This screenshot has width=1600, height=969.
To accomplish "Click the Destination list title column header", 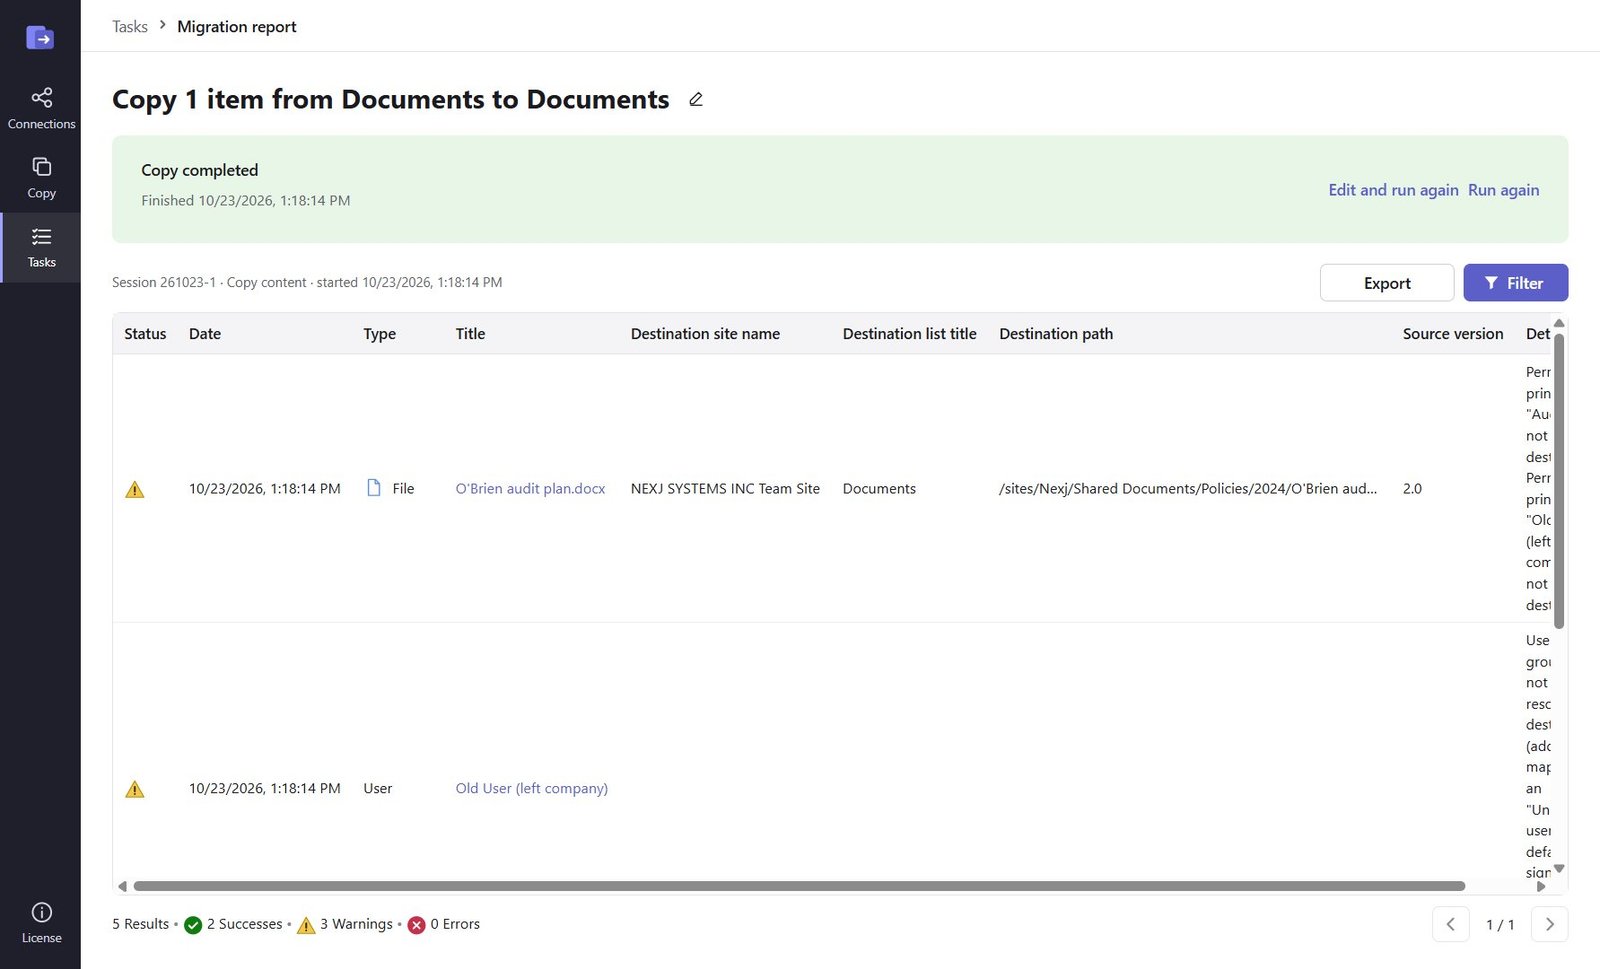I will 909,334.
